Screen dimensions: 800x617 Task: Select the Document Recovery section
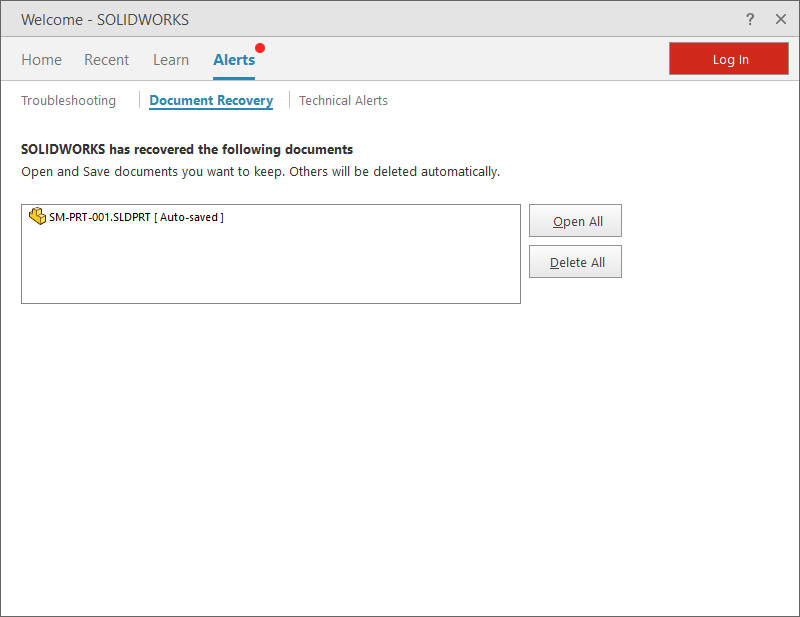[211, 100]
